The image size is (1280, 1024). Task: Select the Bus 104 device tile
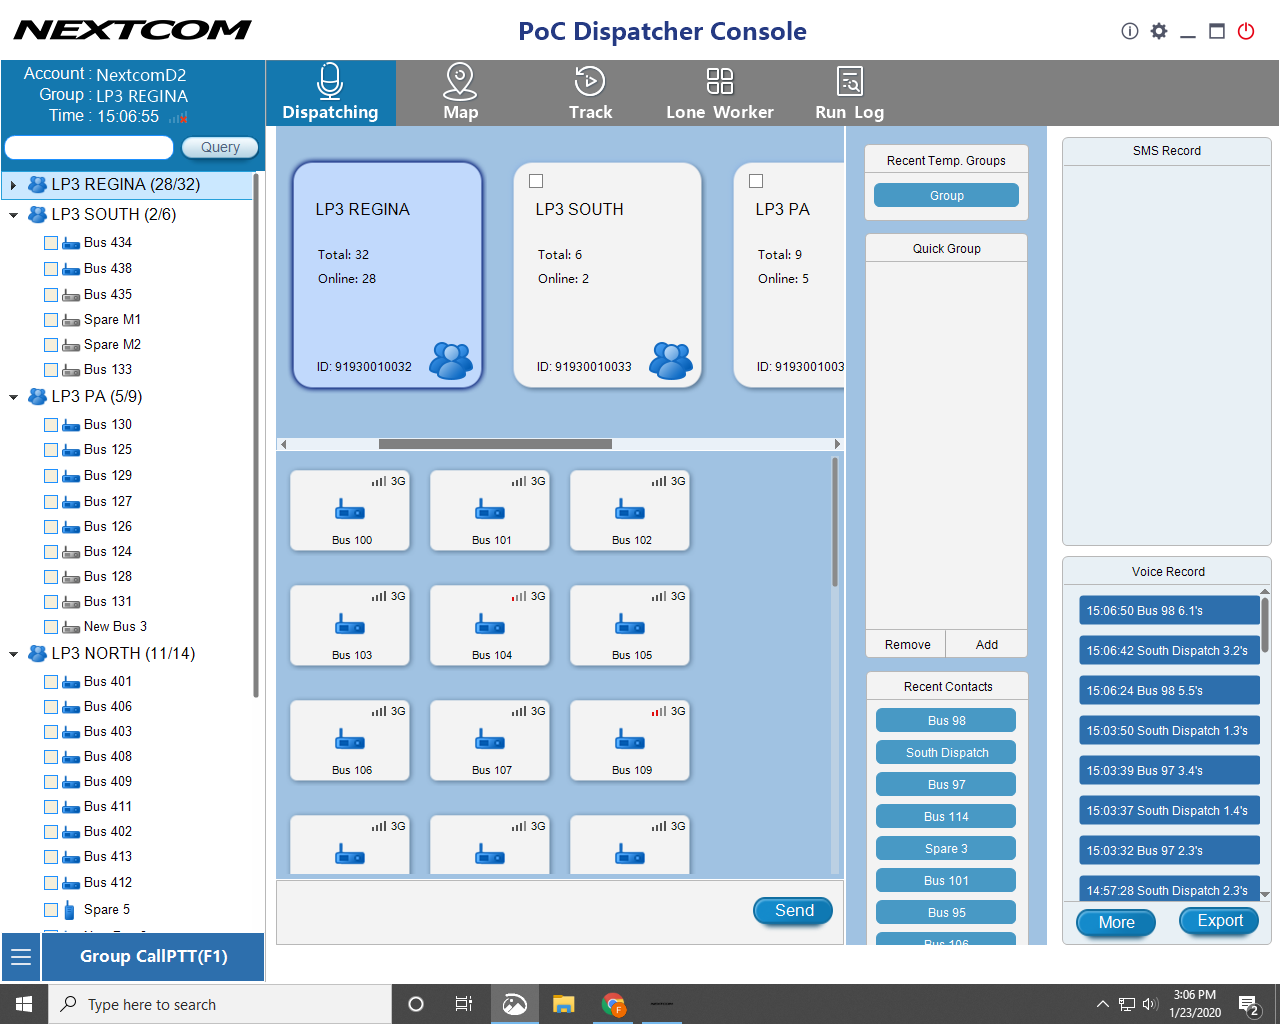[490, 626]
